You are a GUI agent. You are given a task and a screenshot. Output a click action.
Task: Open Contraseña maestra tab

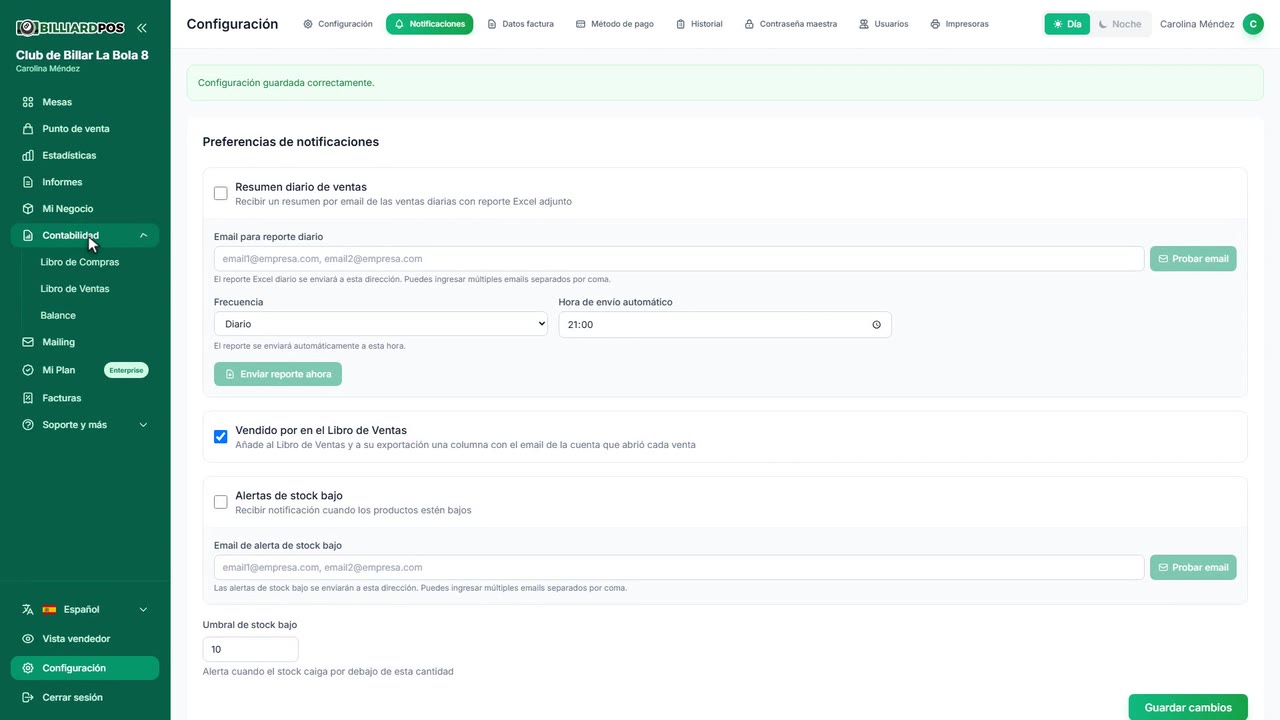(791, 24)
